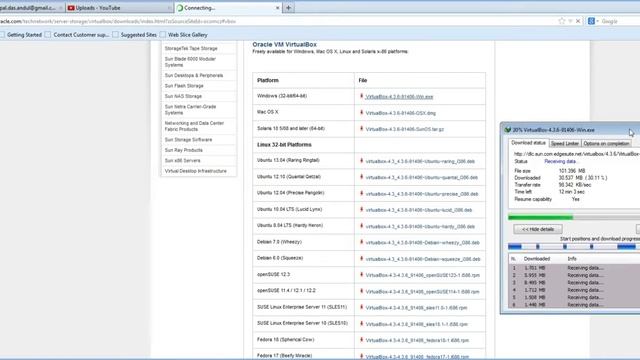Viewport: 640px width, 360px height.
Task: Open Sun Blade 6000 Modular Systems item
Action: tap(190, 62)
